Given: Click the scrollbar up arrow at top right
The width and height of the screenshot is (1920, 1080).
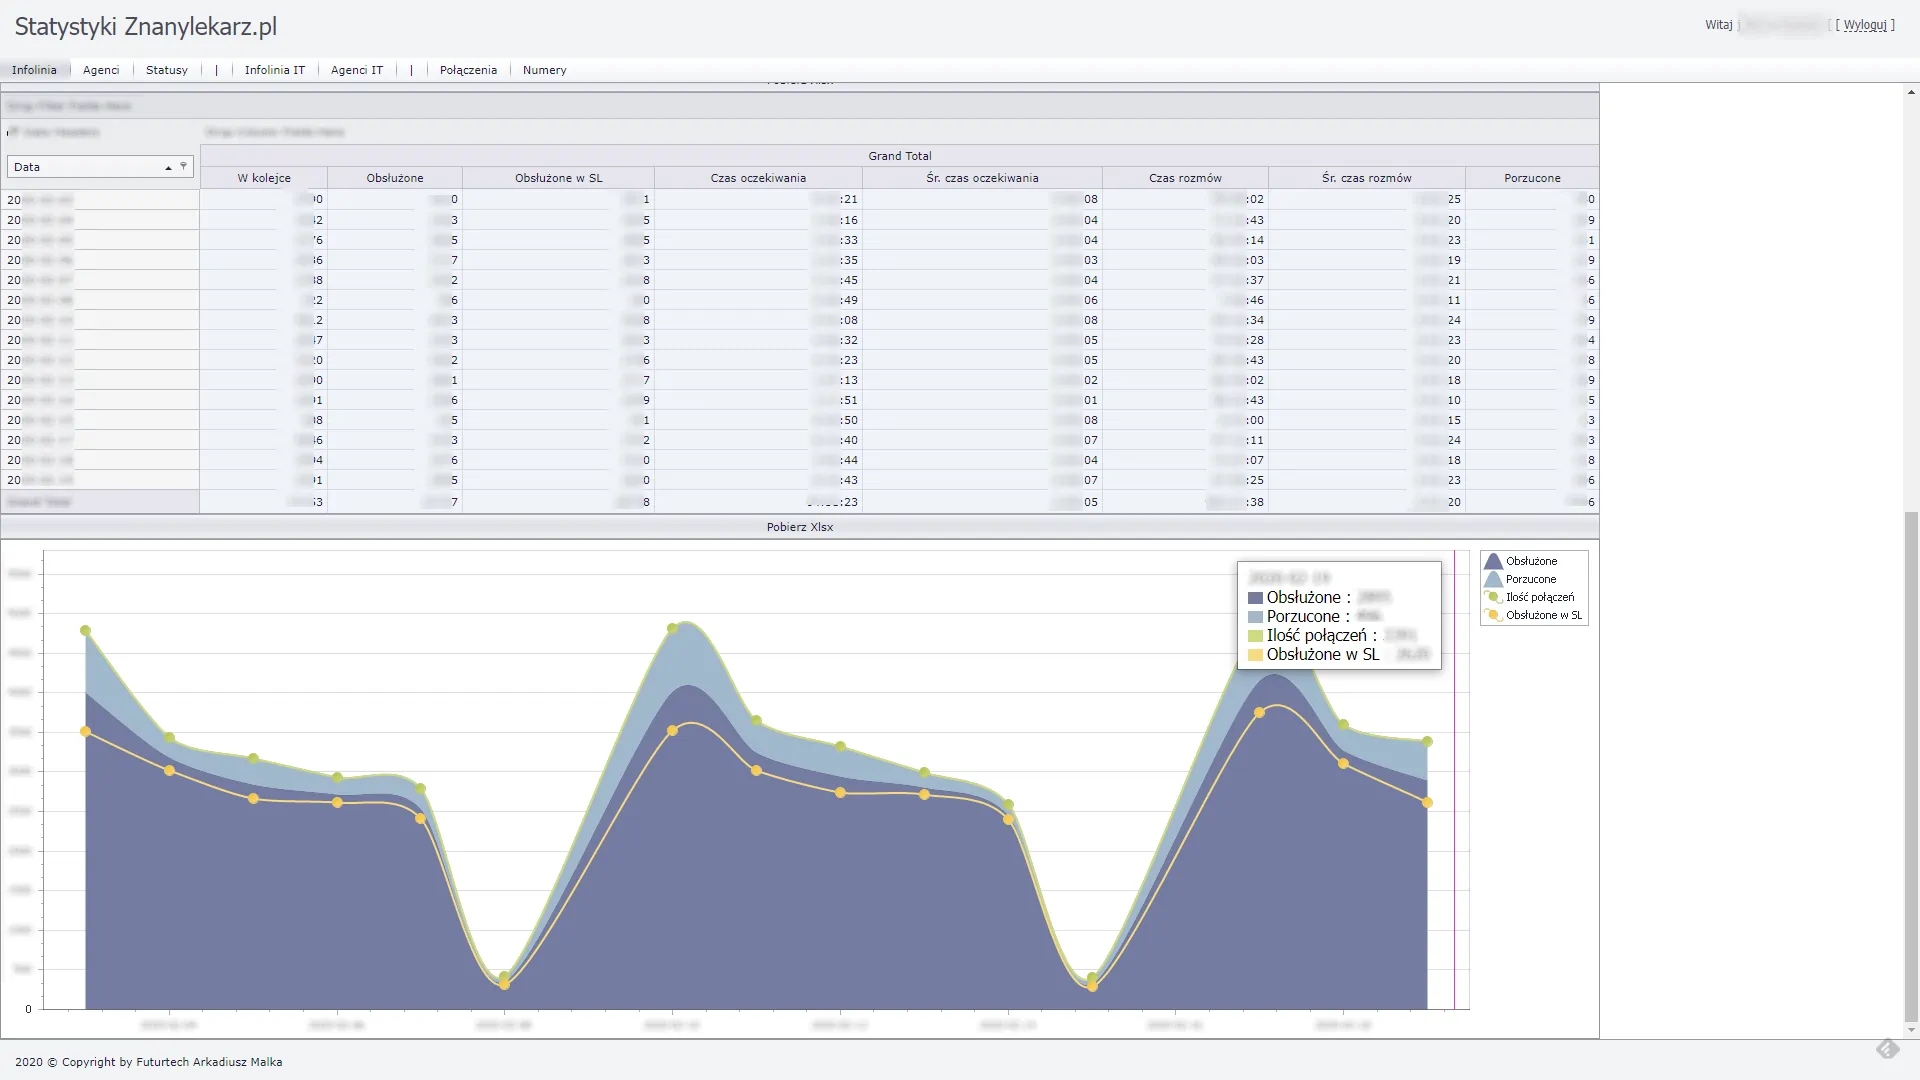Looking at the screenshot, I should (1911, 92).
